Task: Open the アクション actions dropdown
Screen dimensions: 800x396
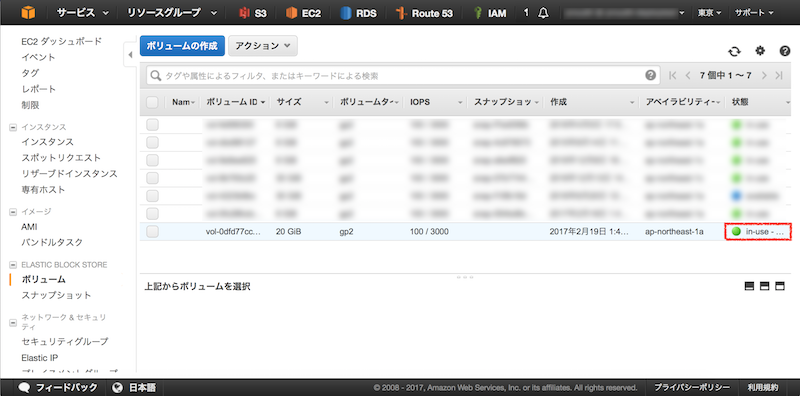Action: tap(263, 45)
